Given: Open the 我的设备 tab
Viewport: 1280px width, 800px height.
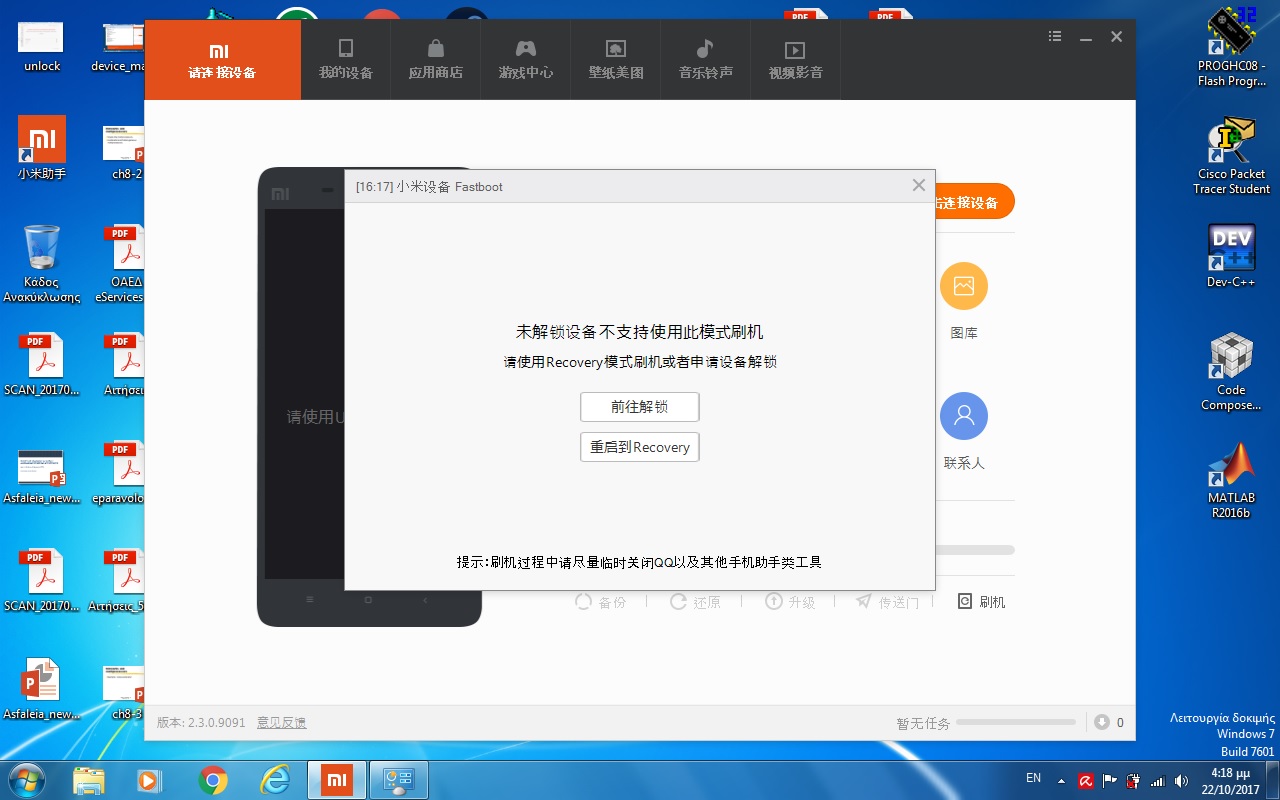Looking at the screenshot, I should (346, 60).
